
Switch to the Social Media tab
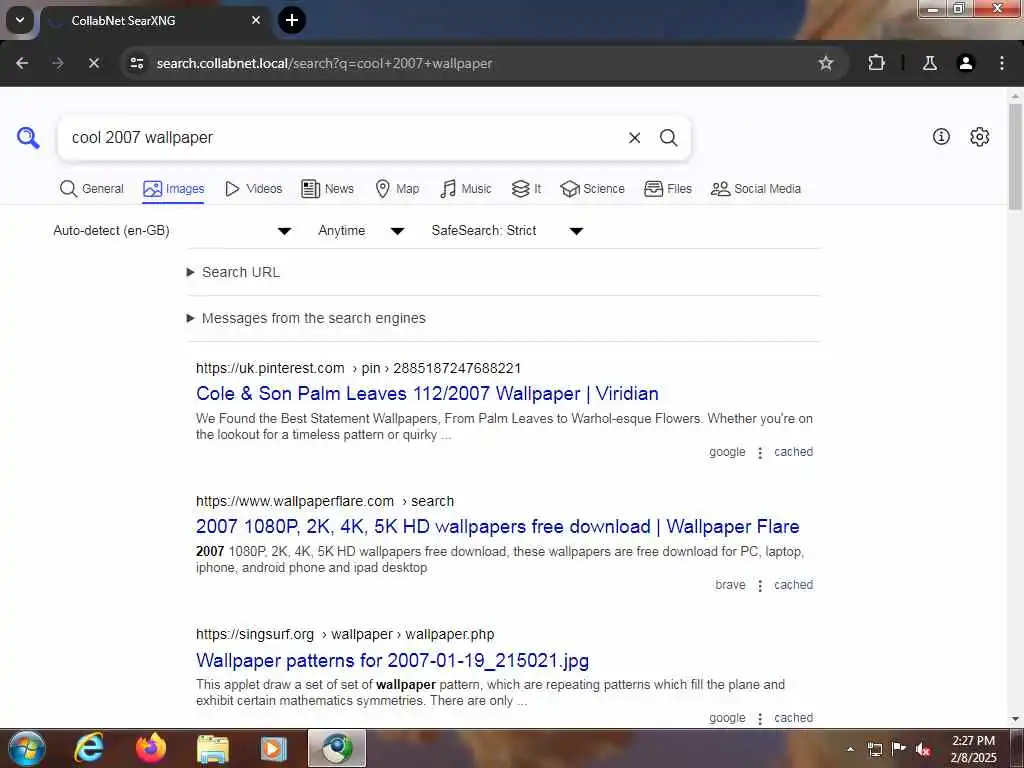756,189
